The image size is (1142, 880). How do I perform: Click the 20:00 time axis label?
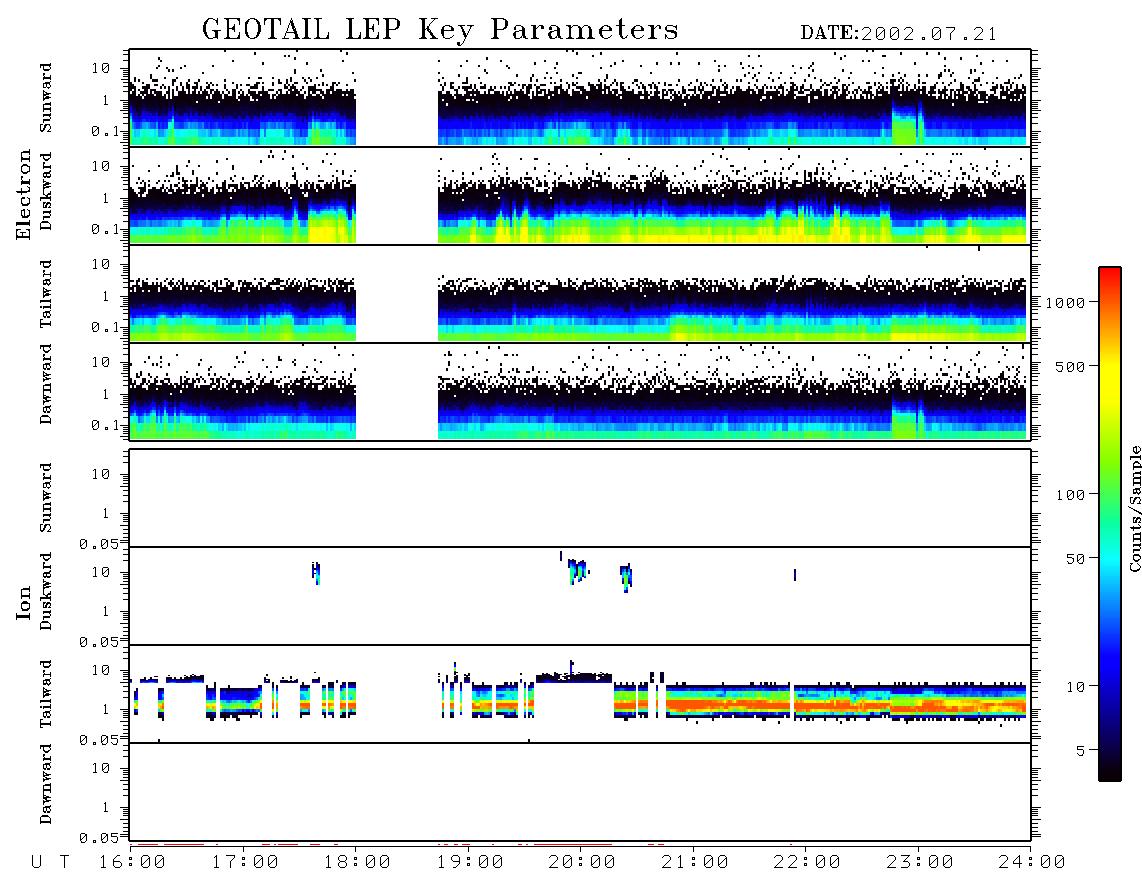click(582, 863)
